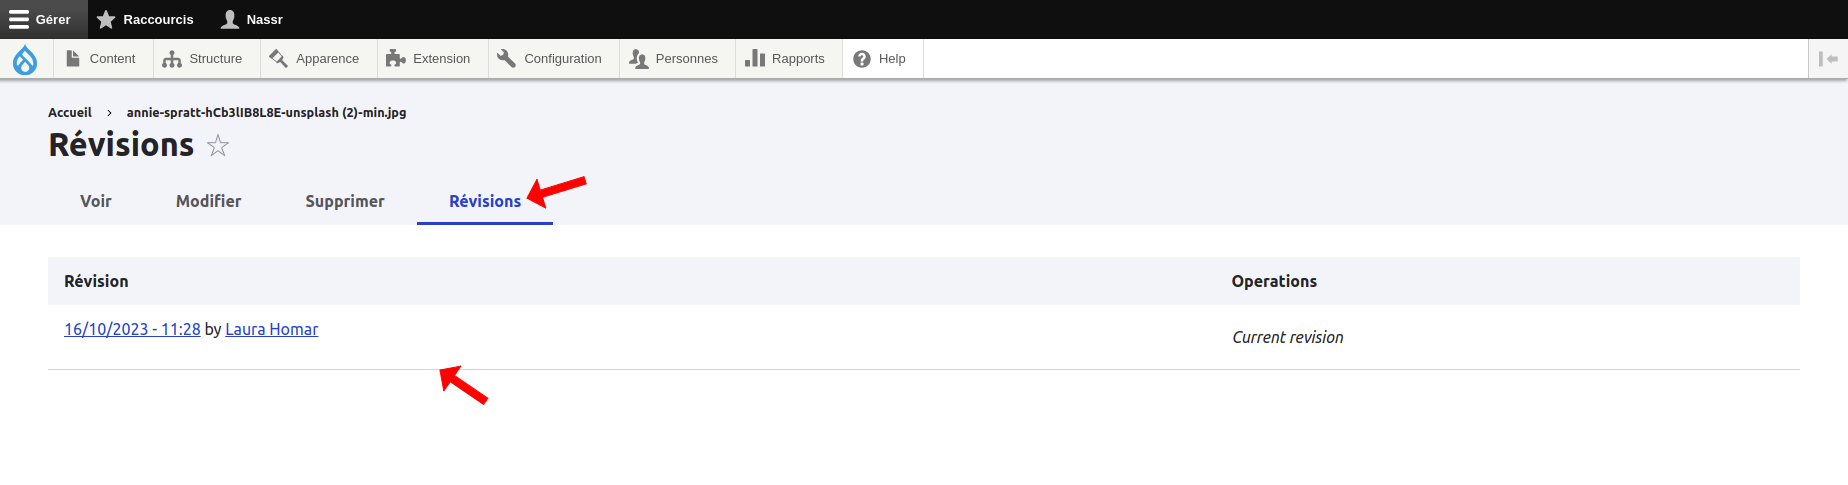This screenshot has height=485, width=1848.
Task: Click the Accueil breadcrumb link
Action: click(x=70, y=113)
